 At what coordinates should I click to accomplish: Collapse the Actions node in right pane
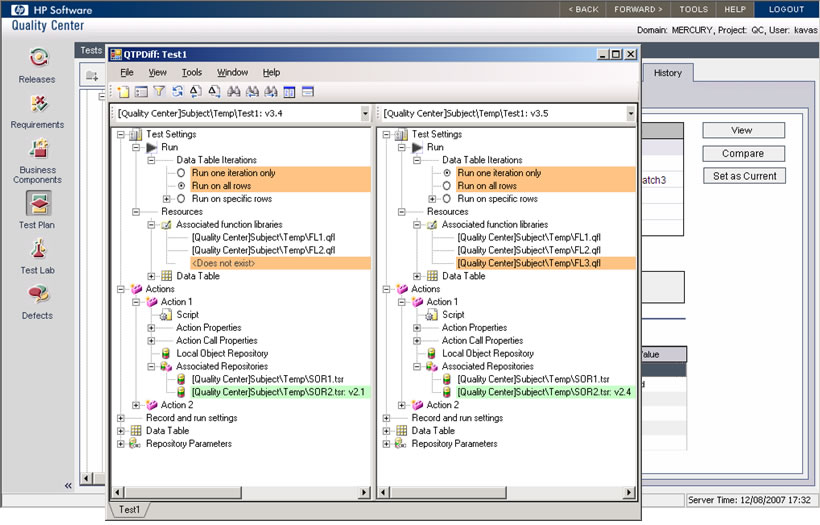(386, 289)
